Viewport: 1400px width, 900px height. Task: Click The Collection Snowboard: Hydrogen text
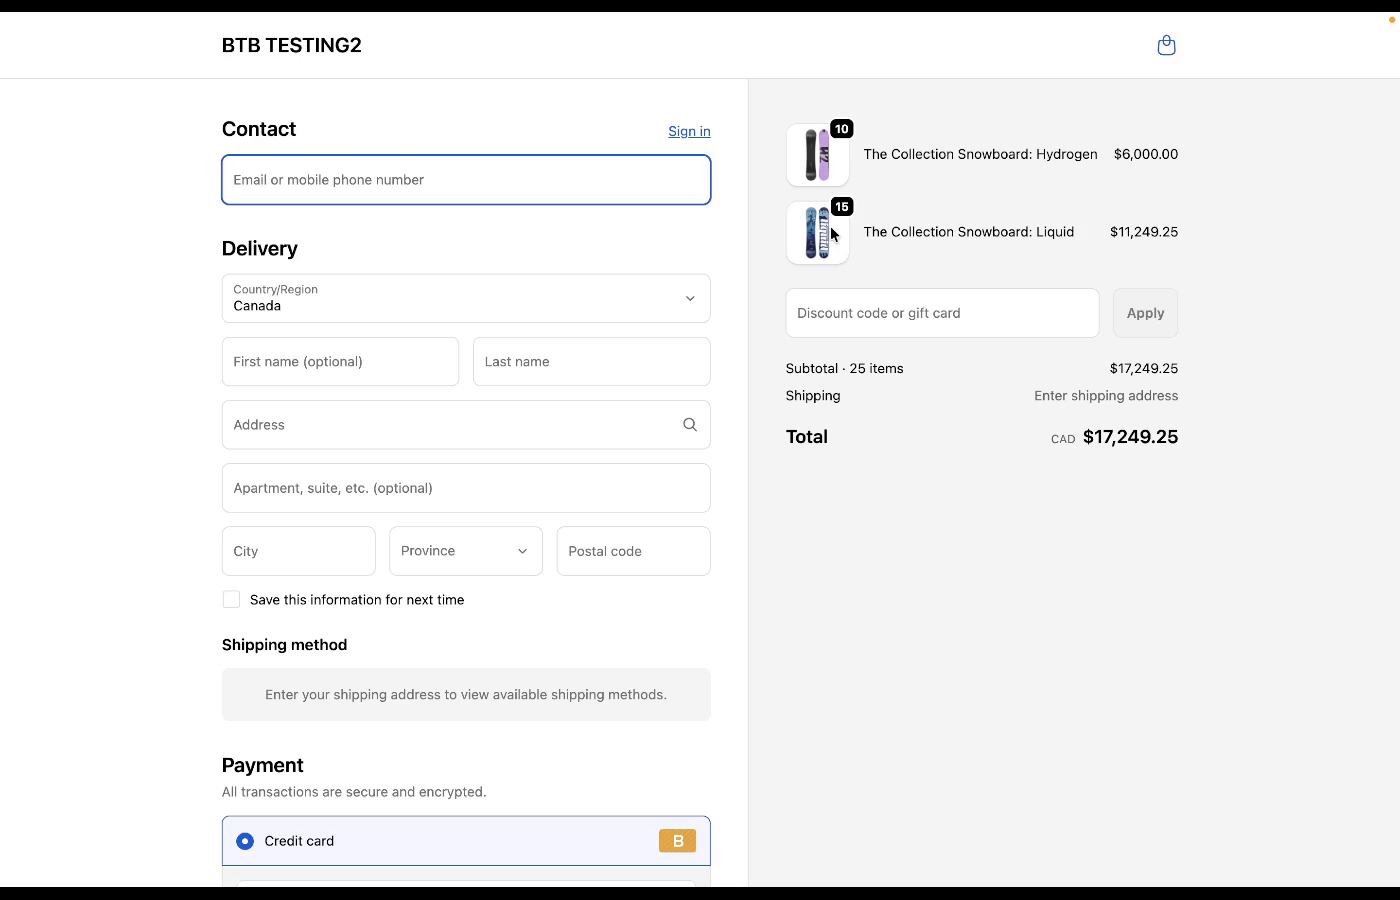[x=980, y=154]
